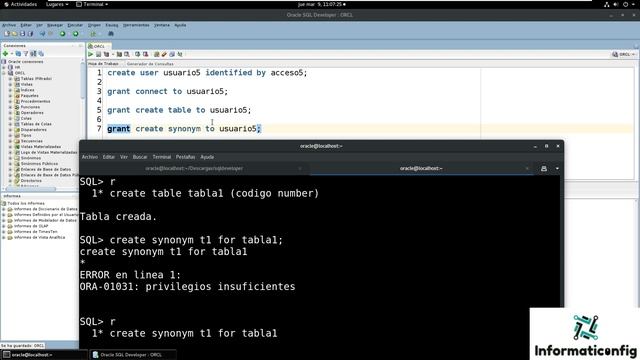640x360 pixels.
Task: Click the new tab icon in terminal window
Action: [x=544, y=168]
